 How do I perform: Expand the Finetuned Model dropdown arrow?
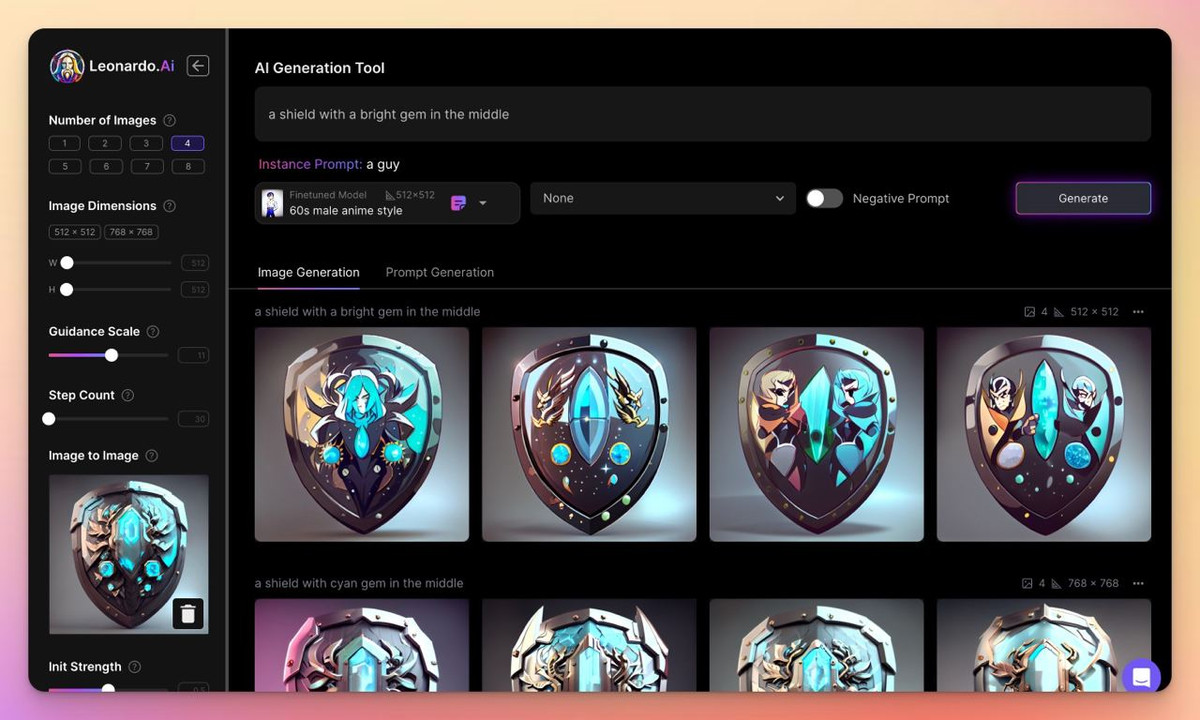[483, 203]
